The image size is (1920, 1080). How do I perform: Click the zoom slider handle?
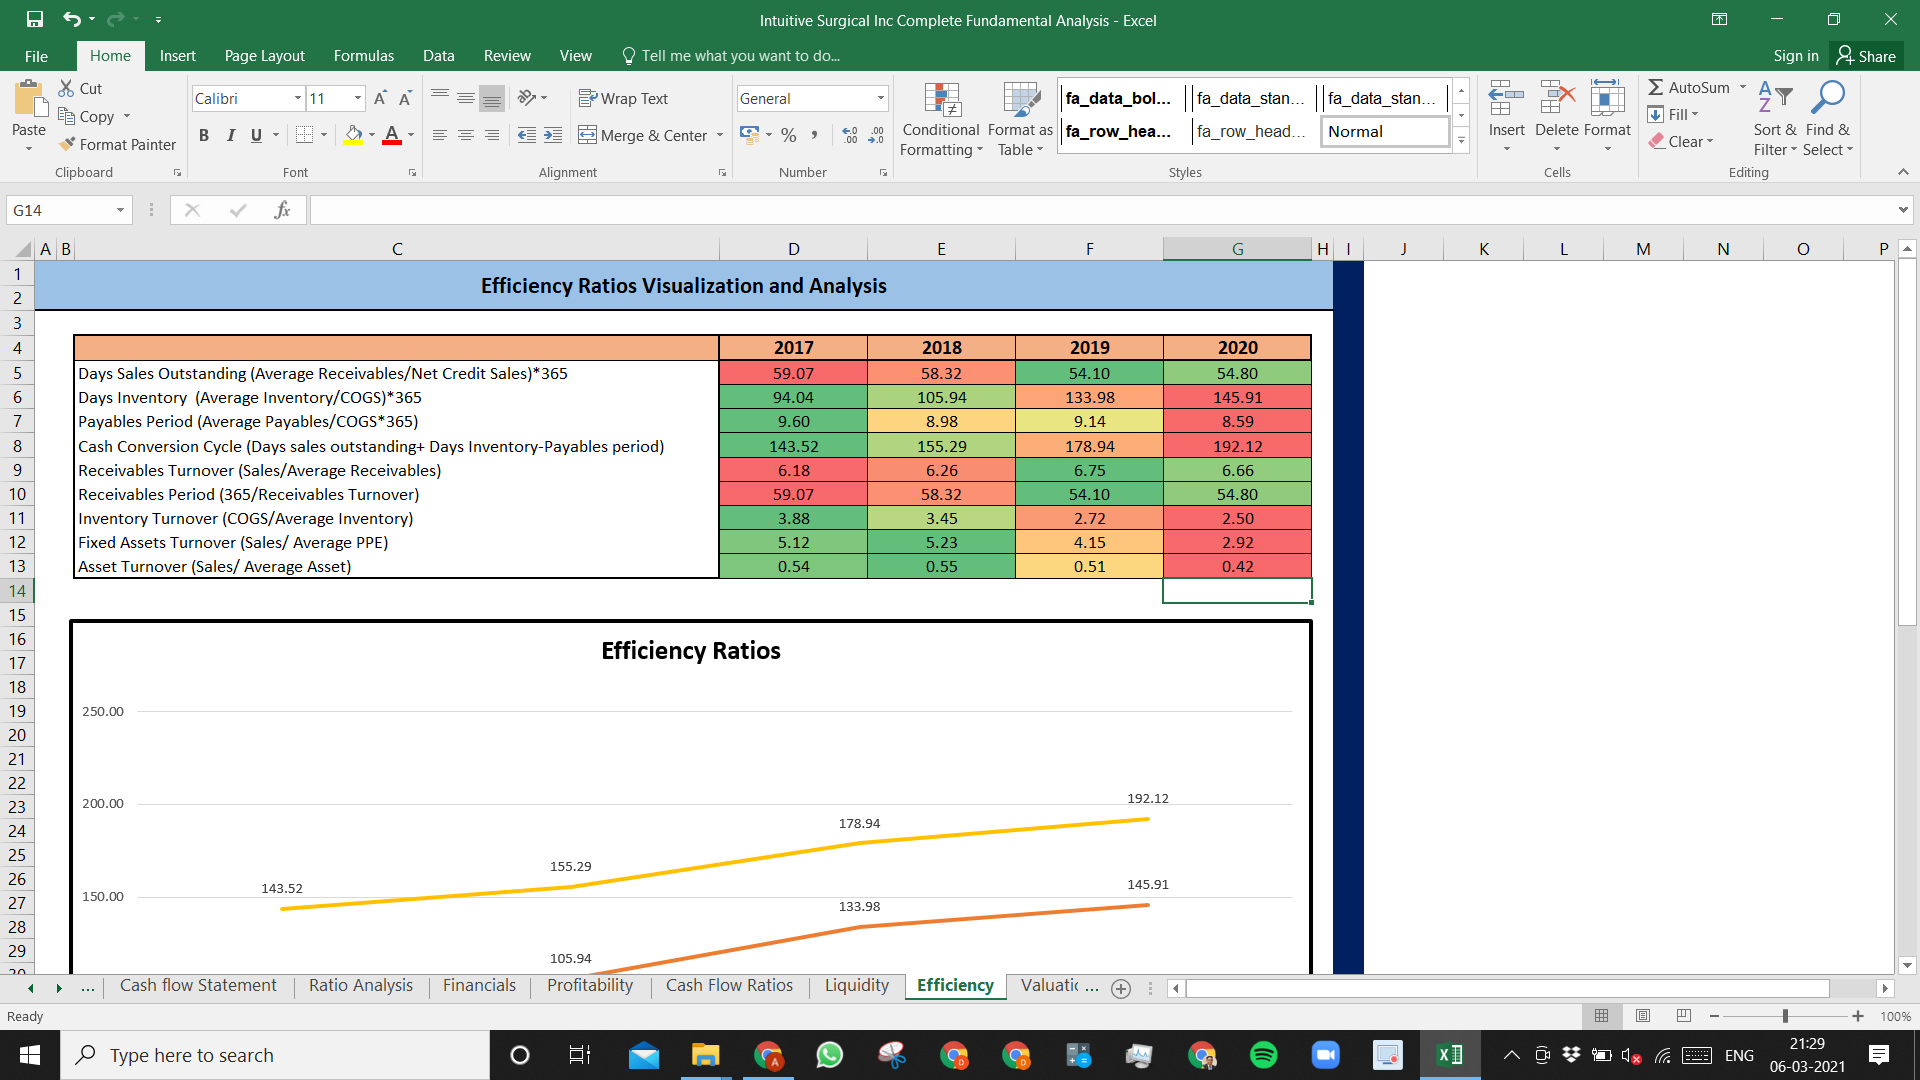tap(1785, 1016)
